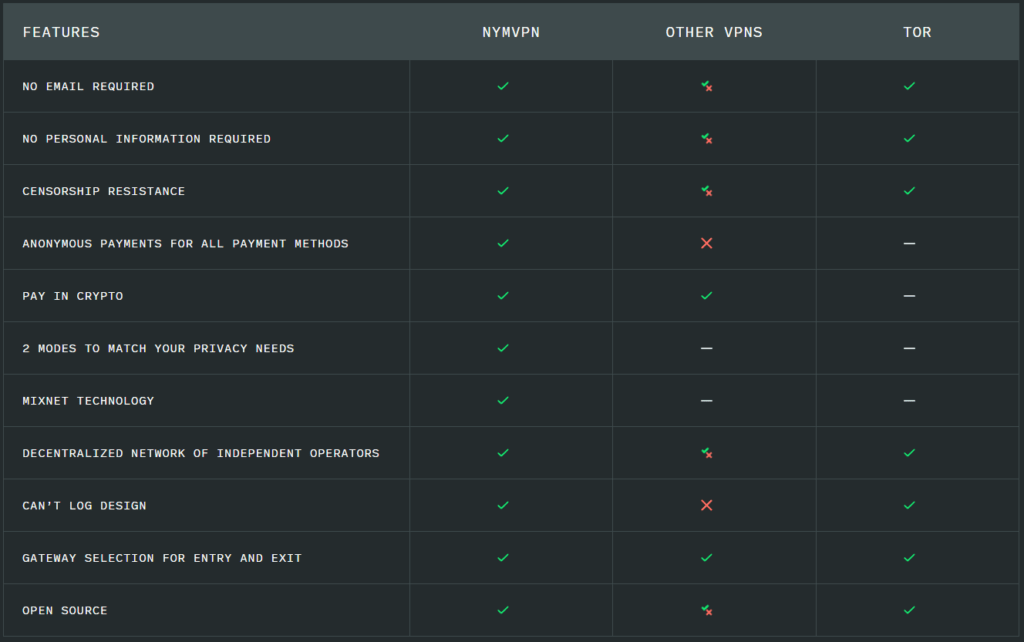Click the Features column header

point(61,32)
